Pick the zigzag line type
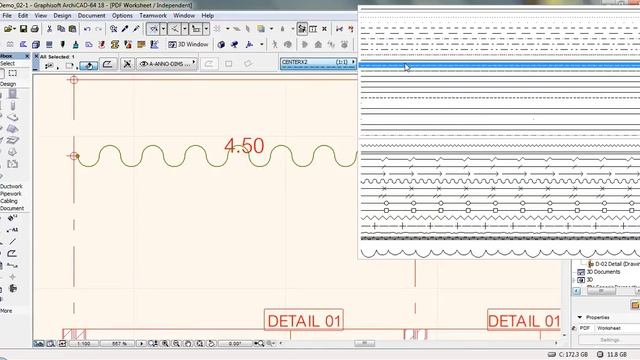The image size is (640, 360). [x=499, y=218]
